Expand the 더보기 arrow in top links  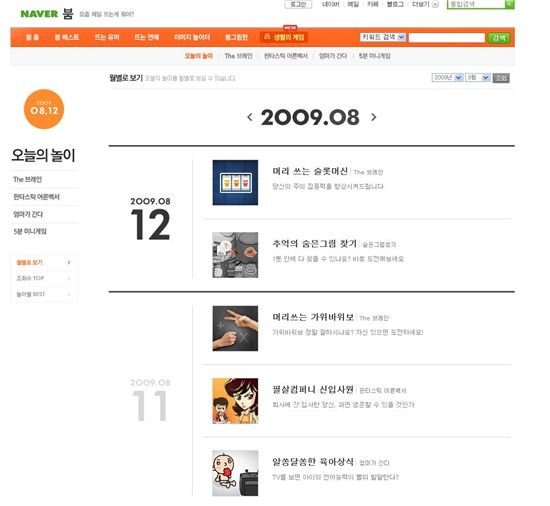coord(435,4)
